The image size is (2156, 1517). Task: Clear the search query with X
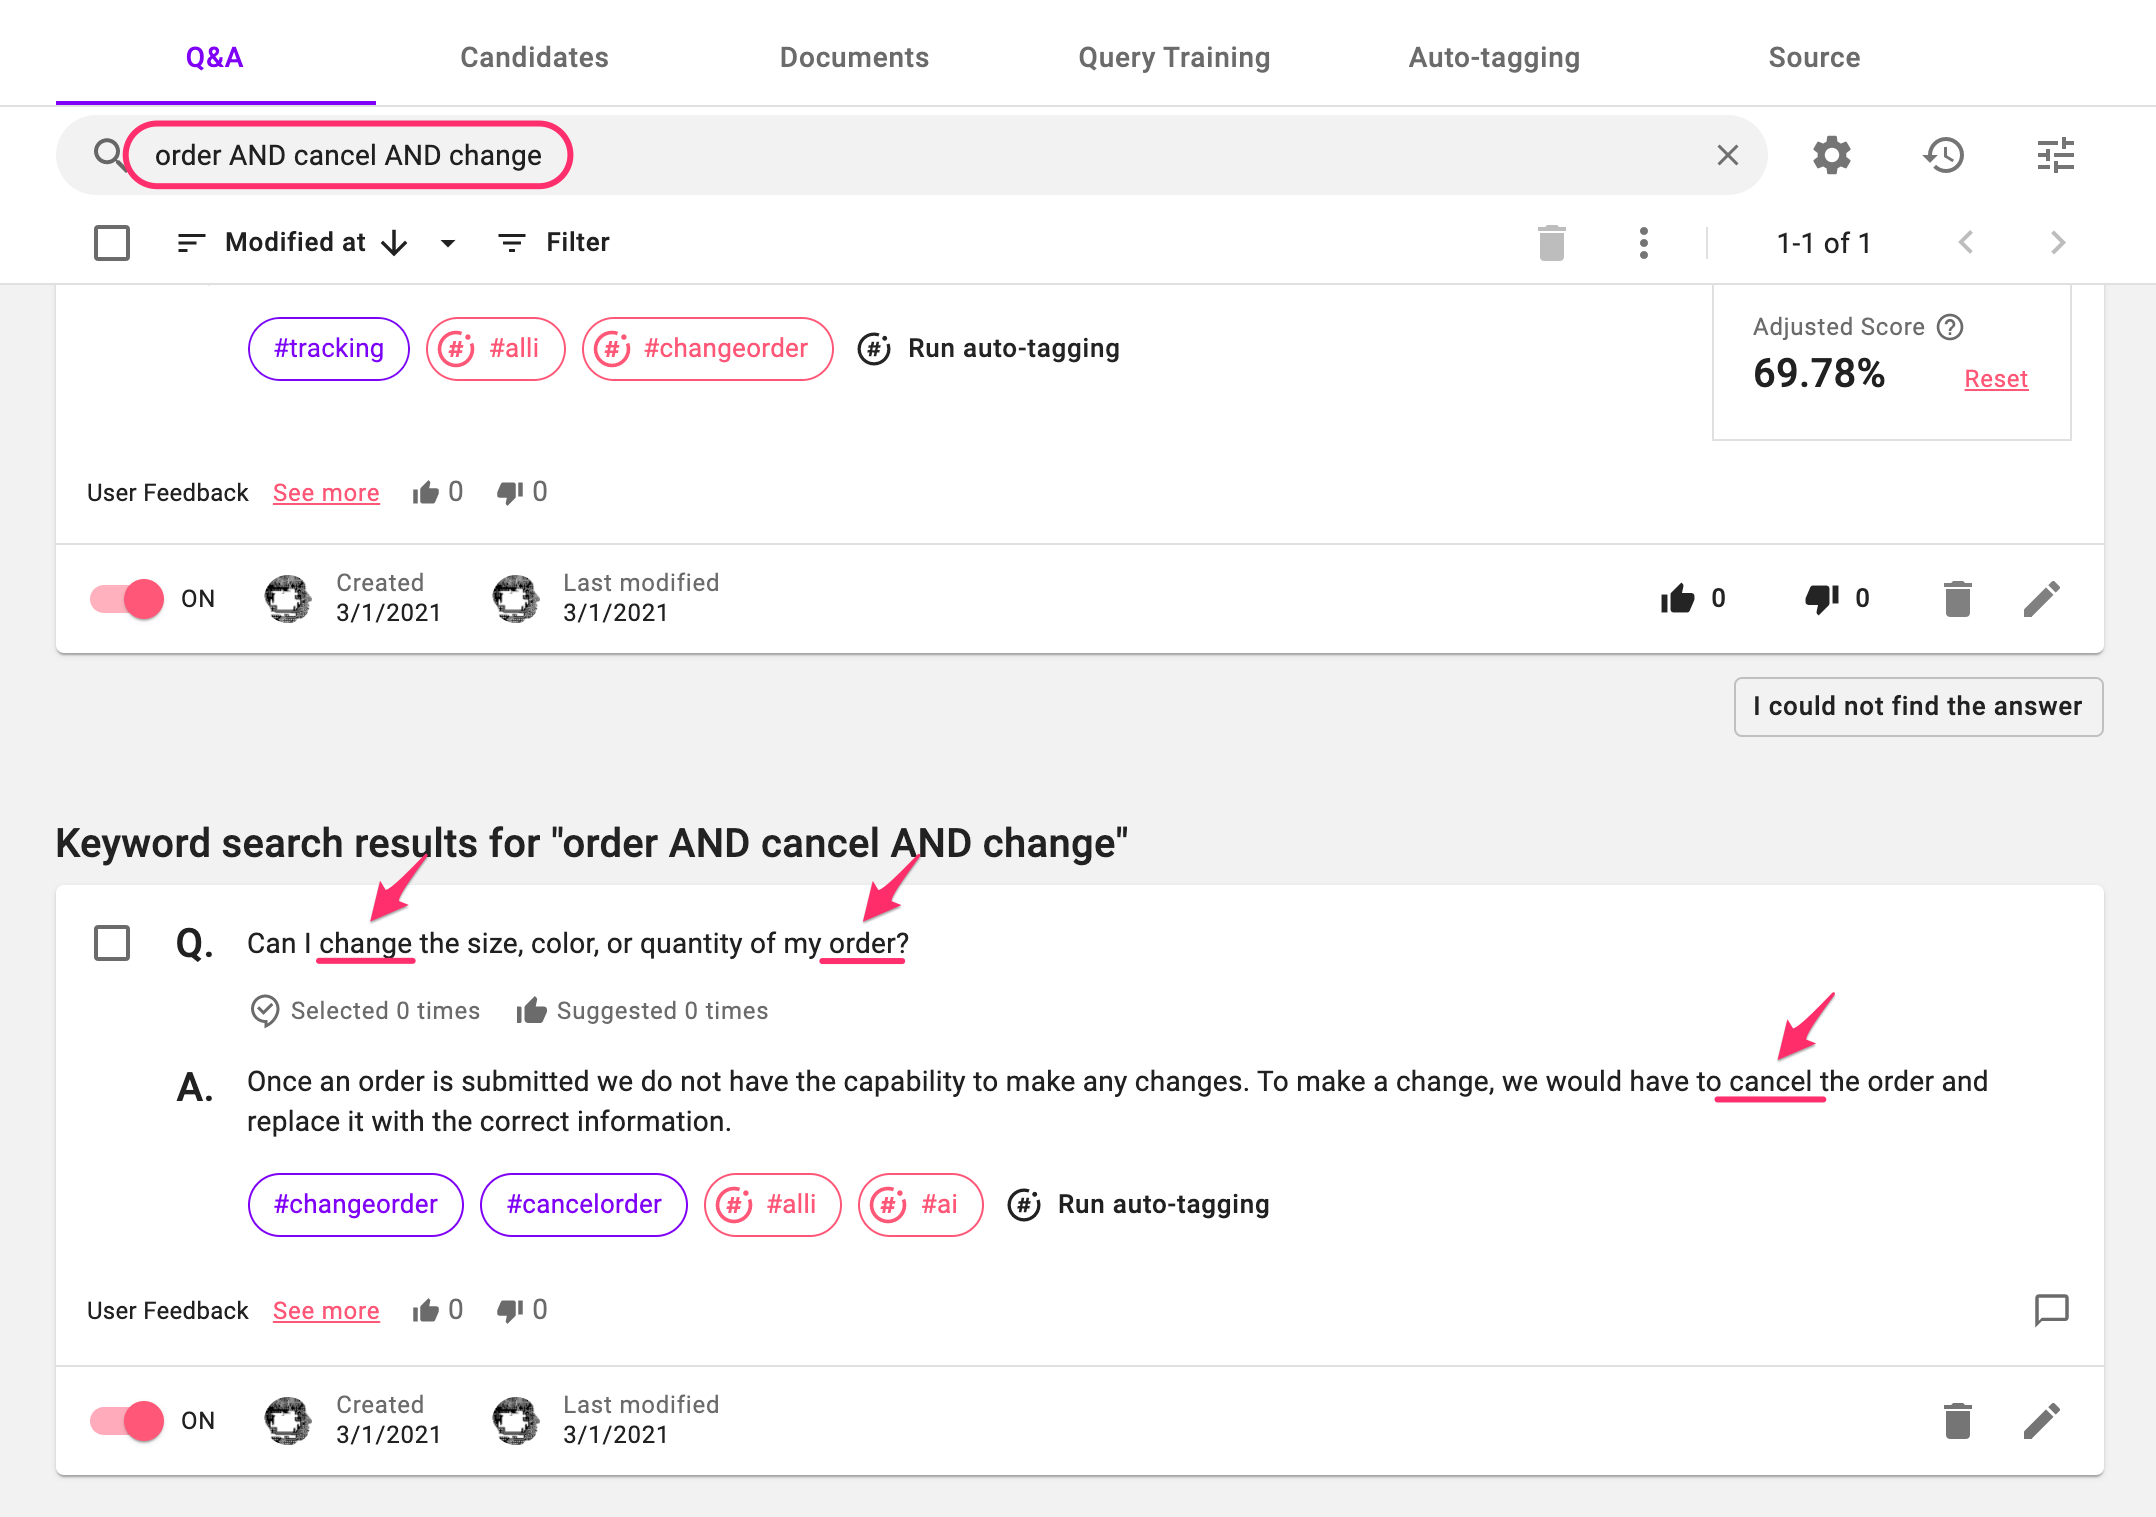click(x=1727, y=155)
